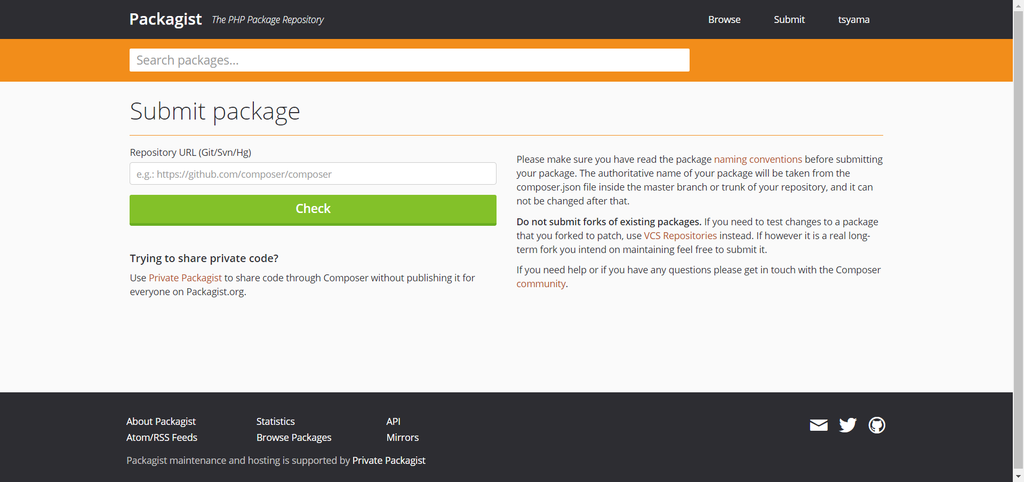Focus the Repository URL input field
1024x482 pixels.
point(313,174)
